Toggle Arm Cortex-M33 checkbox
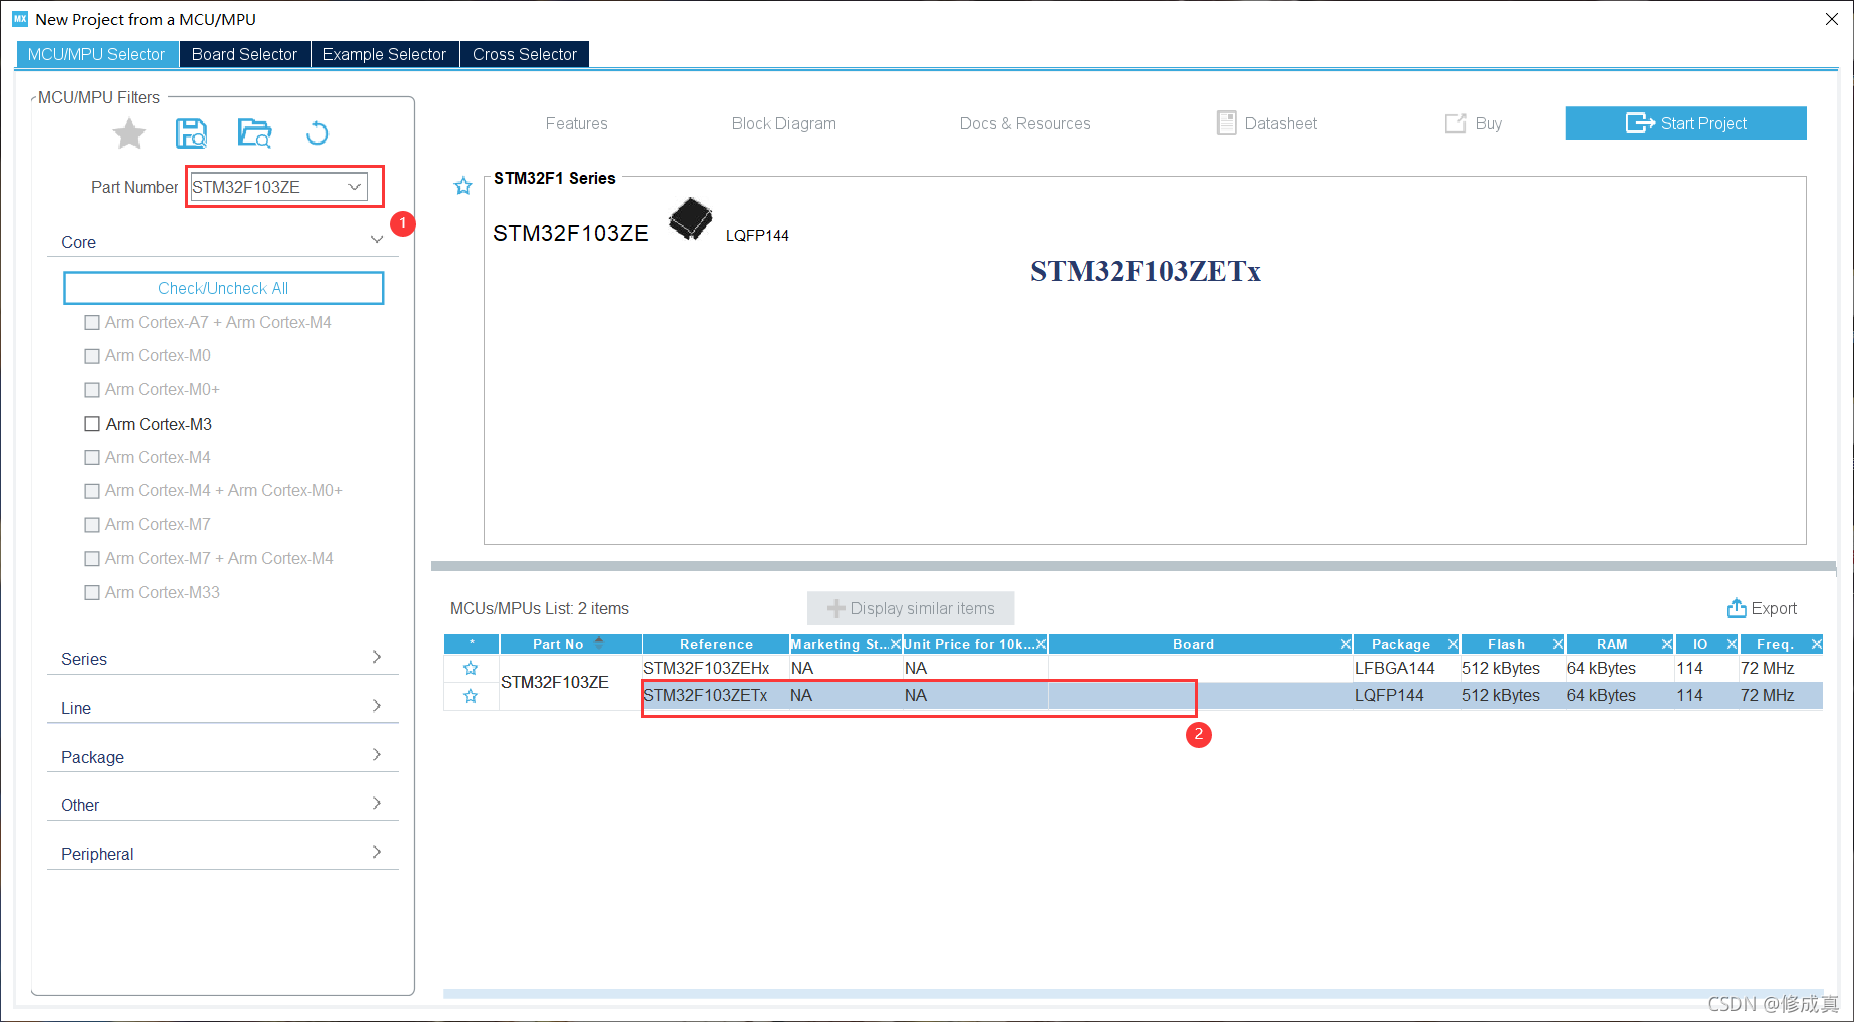The height and width of the screenshot is (1022, 1854). [x=92, y=592]
